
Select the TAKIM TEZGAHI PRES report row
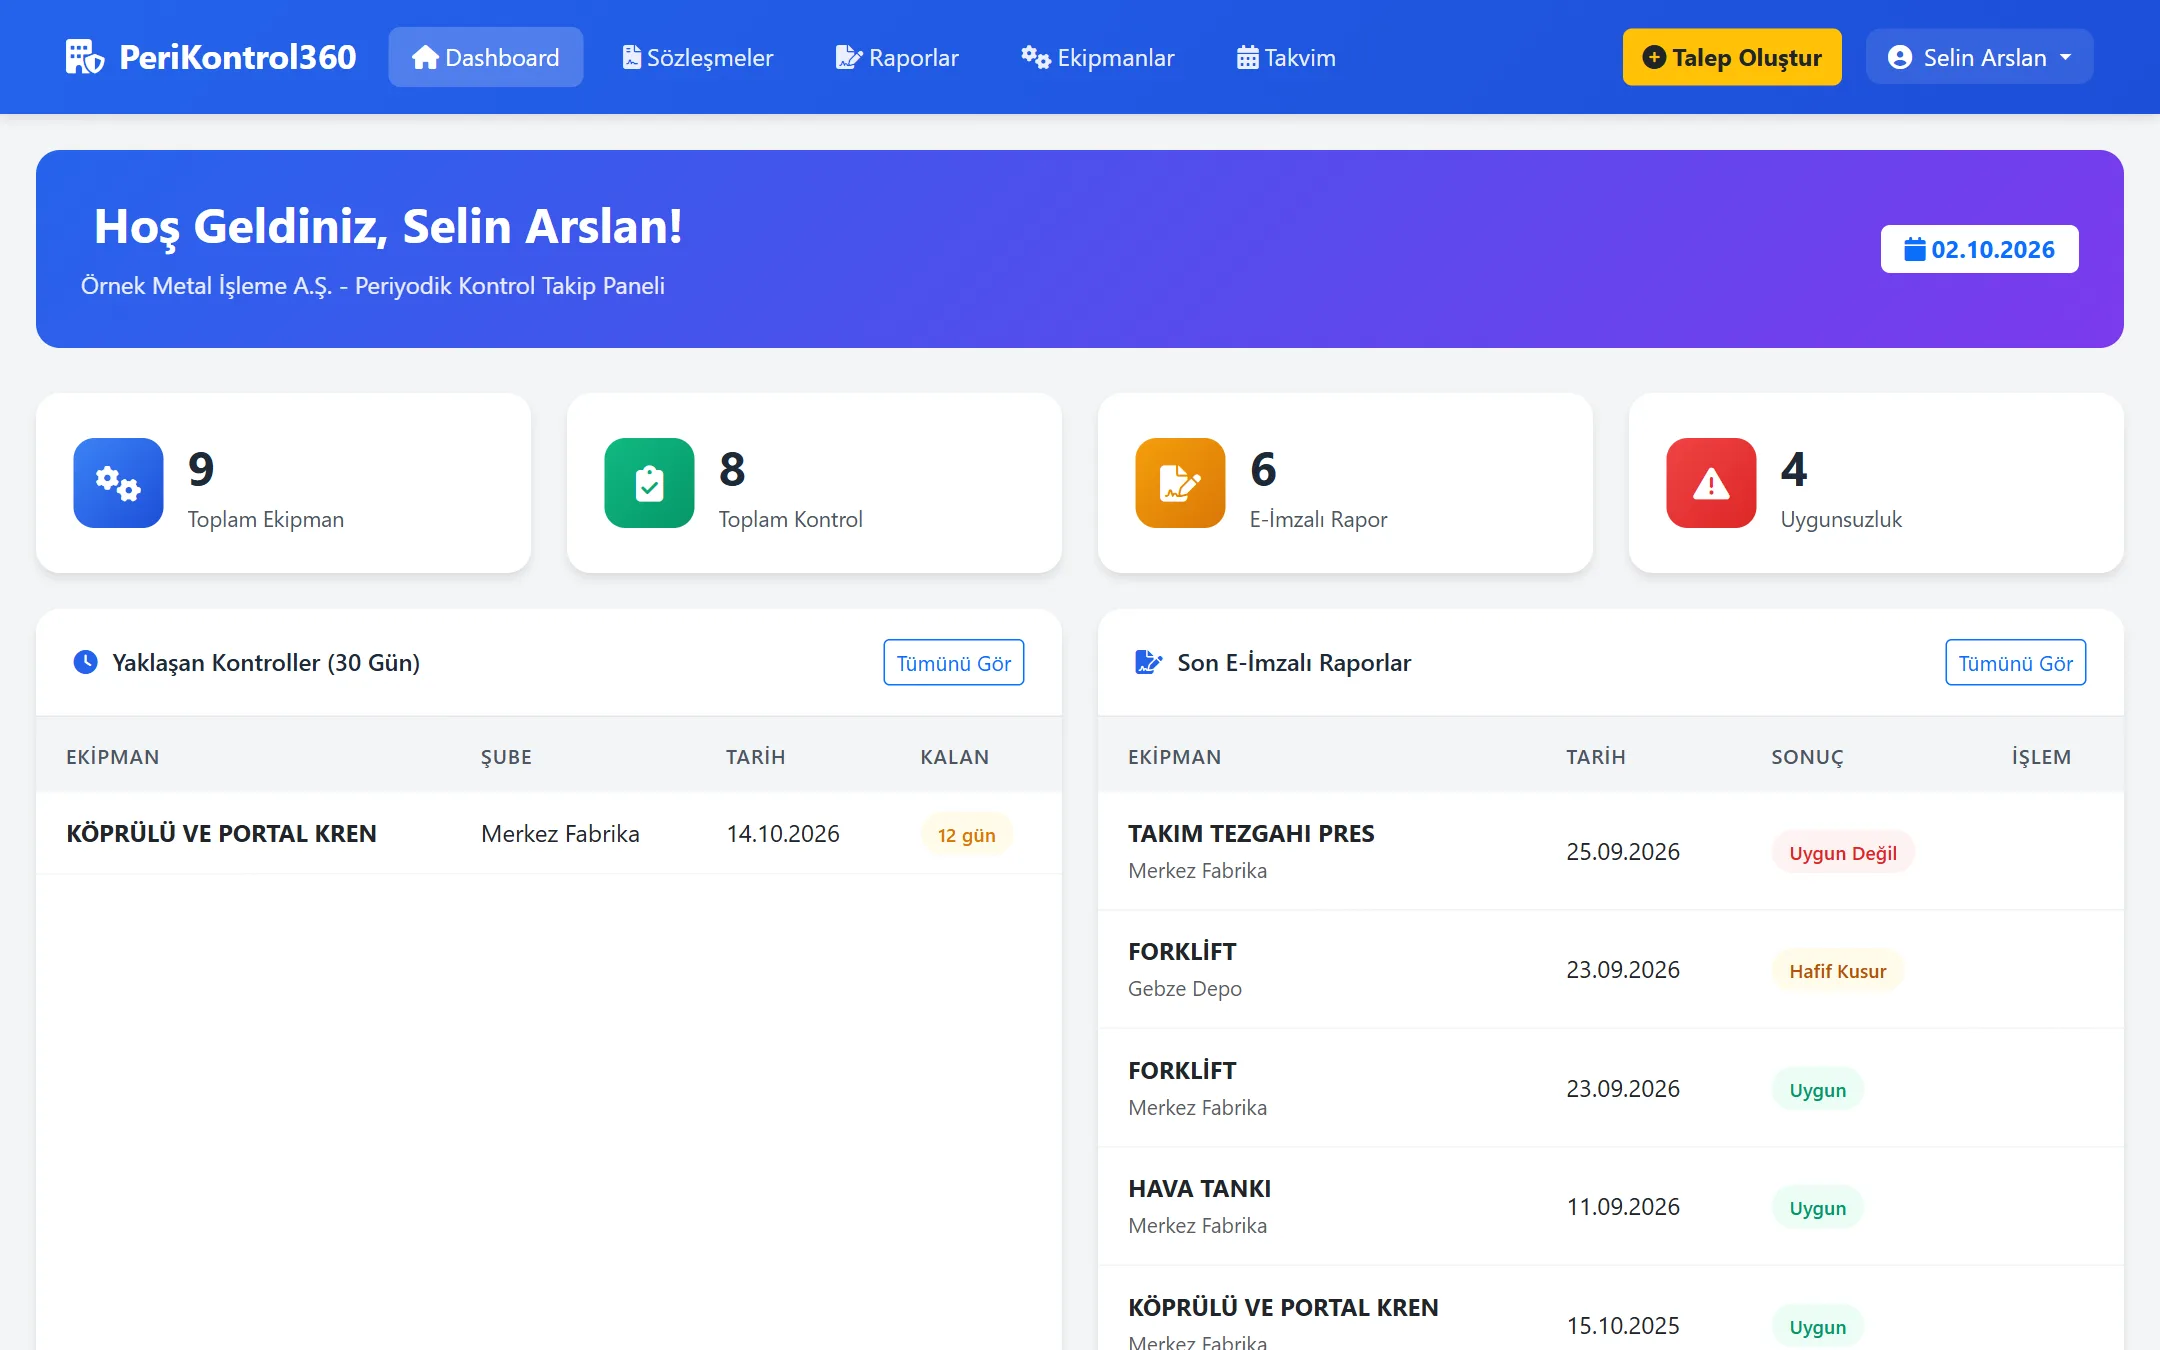pyautogui.click(x=1610, y=851)
